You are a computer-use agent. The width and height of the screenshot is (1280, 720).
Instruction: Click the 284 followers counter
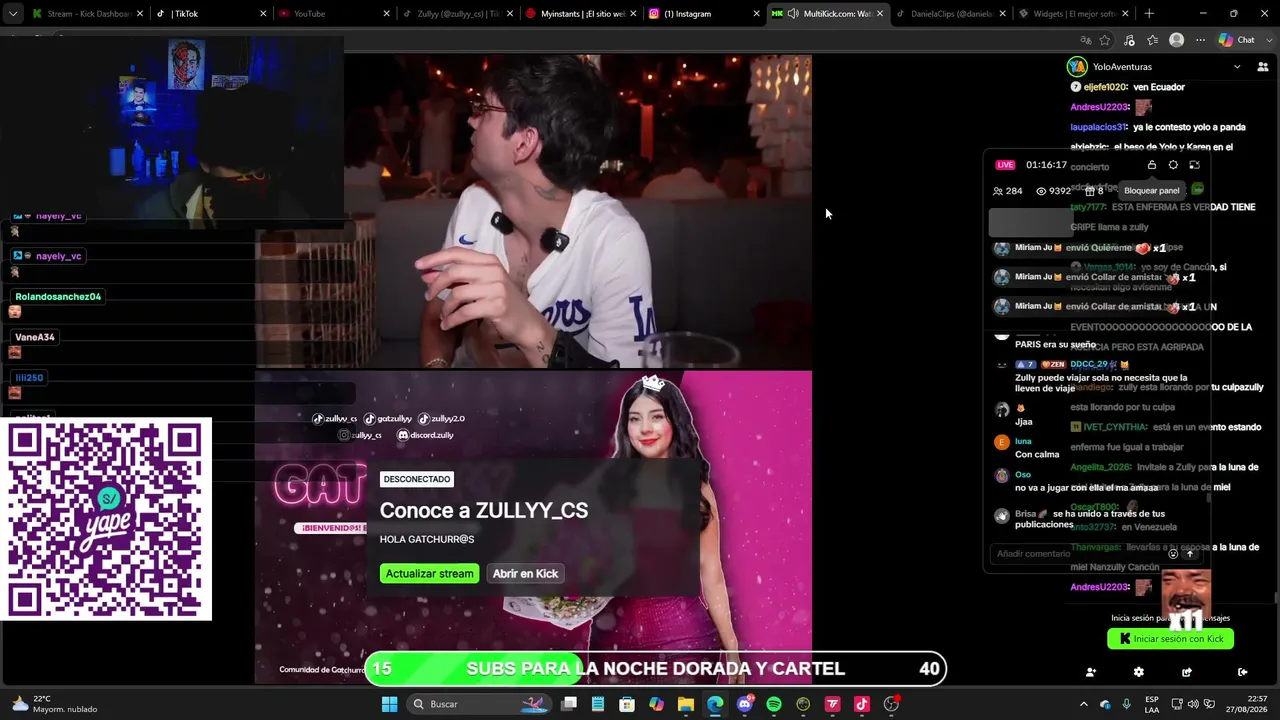coord(1008,191)
